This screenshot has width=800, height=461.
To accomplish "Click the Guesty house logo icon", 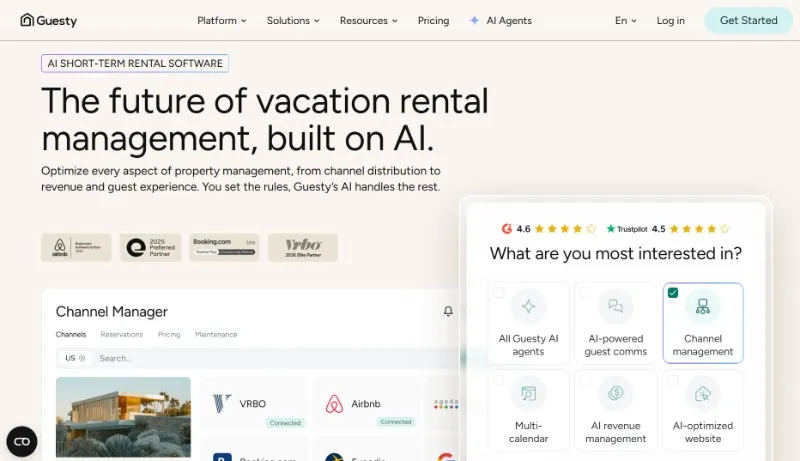I will 27,20.
